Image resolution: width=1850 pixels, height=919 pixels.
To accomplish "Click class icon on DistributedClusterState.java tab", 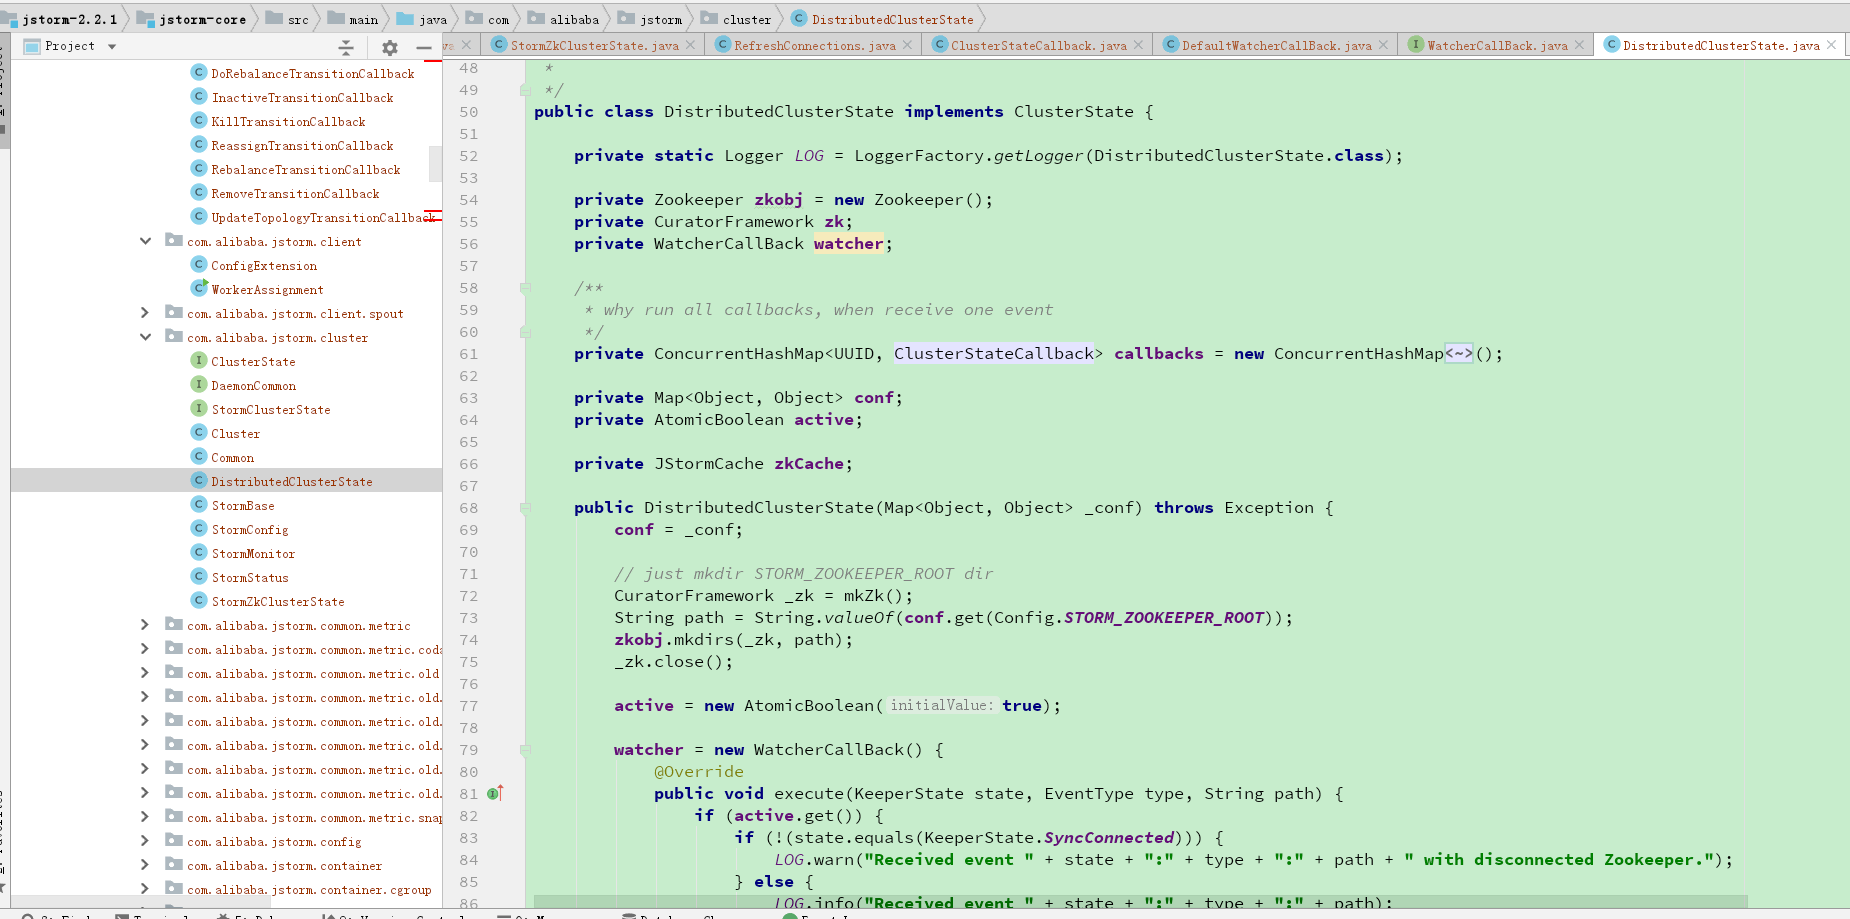I will pyautogui.click(x=1611, y=45).
